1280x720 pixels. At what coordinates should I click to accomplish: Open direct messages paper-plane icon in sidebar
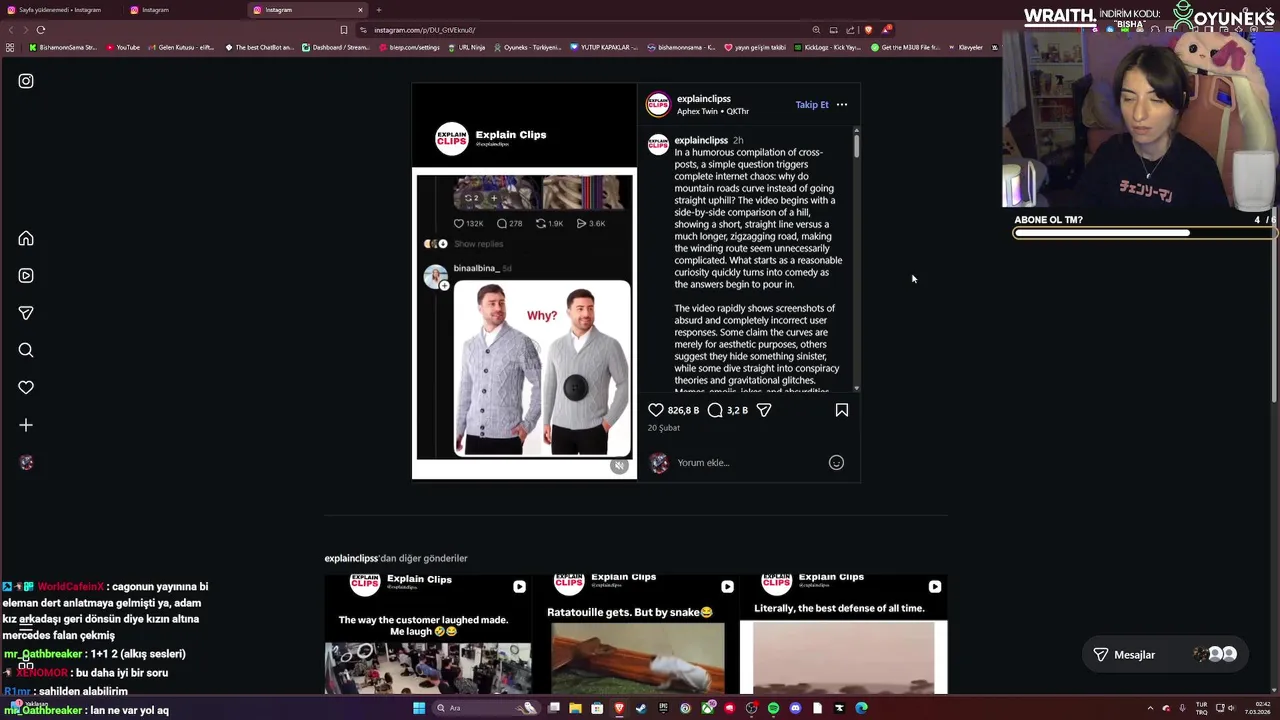[26, 313]
